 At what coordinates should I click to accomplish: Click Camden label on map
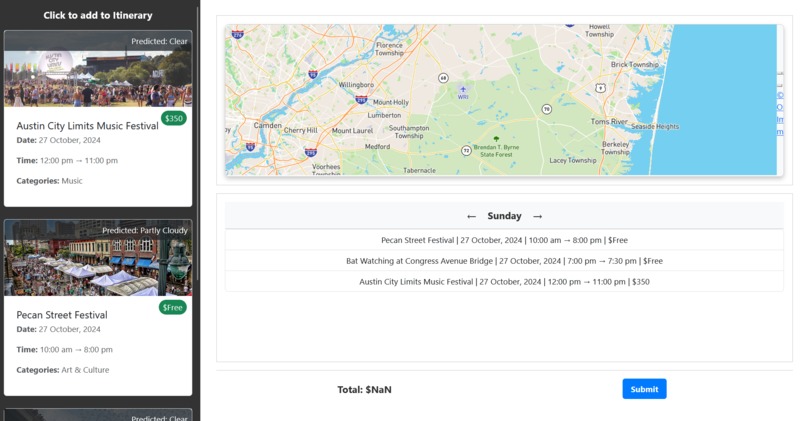pyautogui.click(x=267, y=125)
